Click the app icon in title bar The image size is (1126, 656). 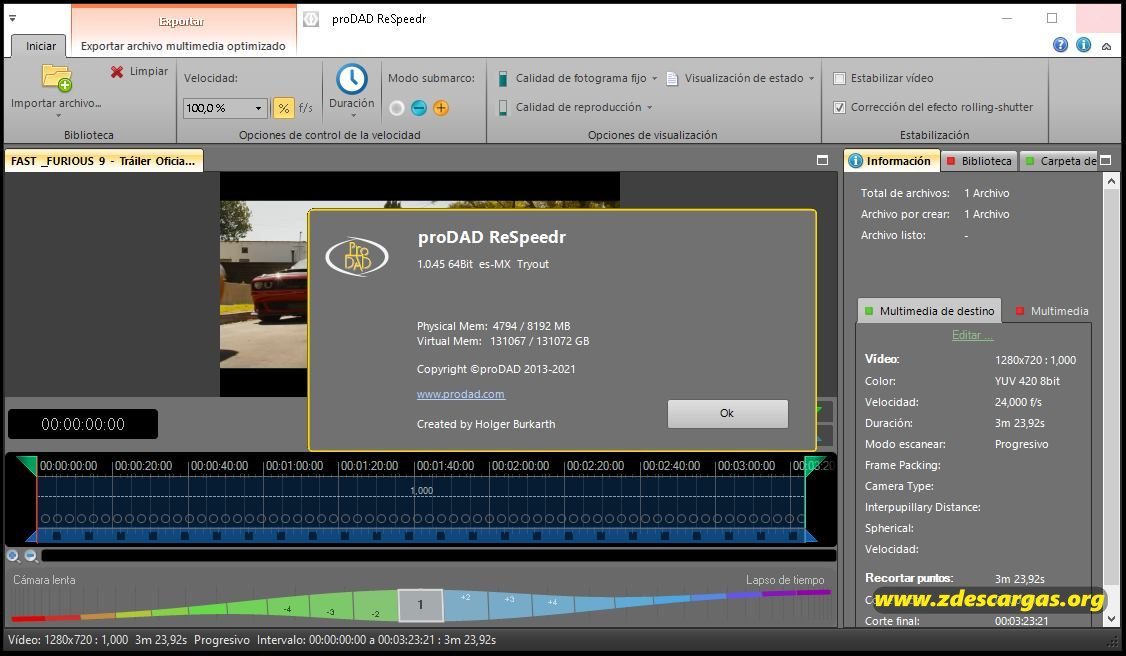311,19
